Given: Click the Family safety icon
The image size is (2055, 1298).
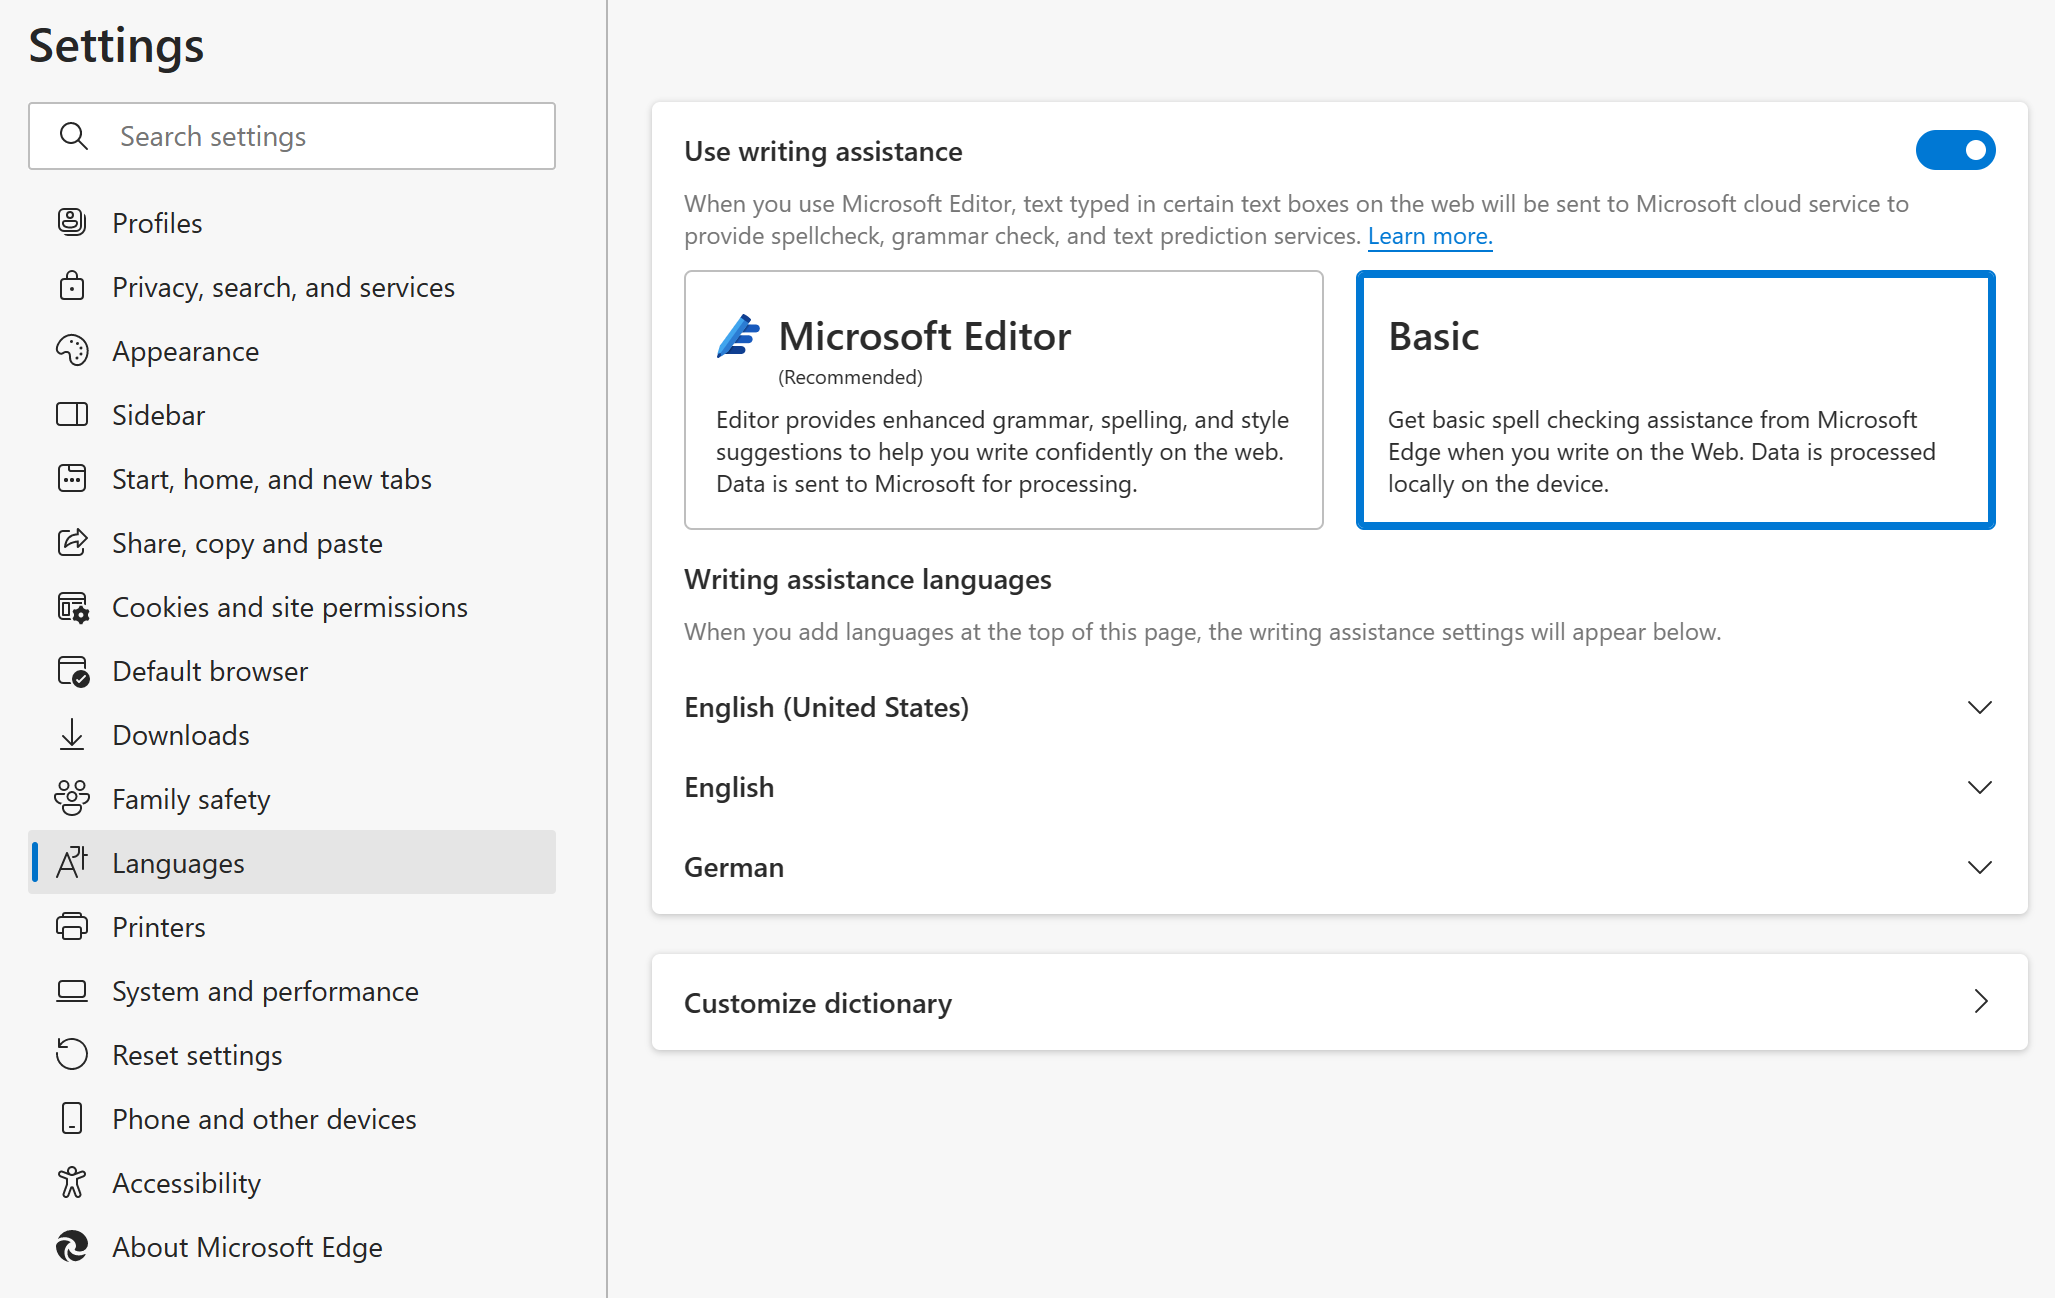Looking at the screenshot, I should click(72, 798).
